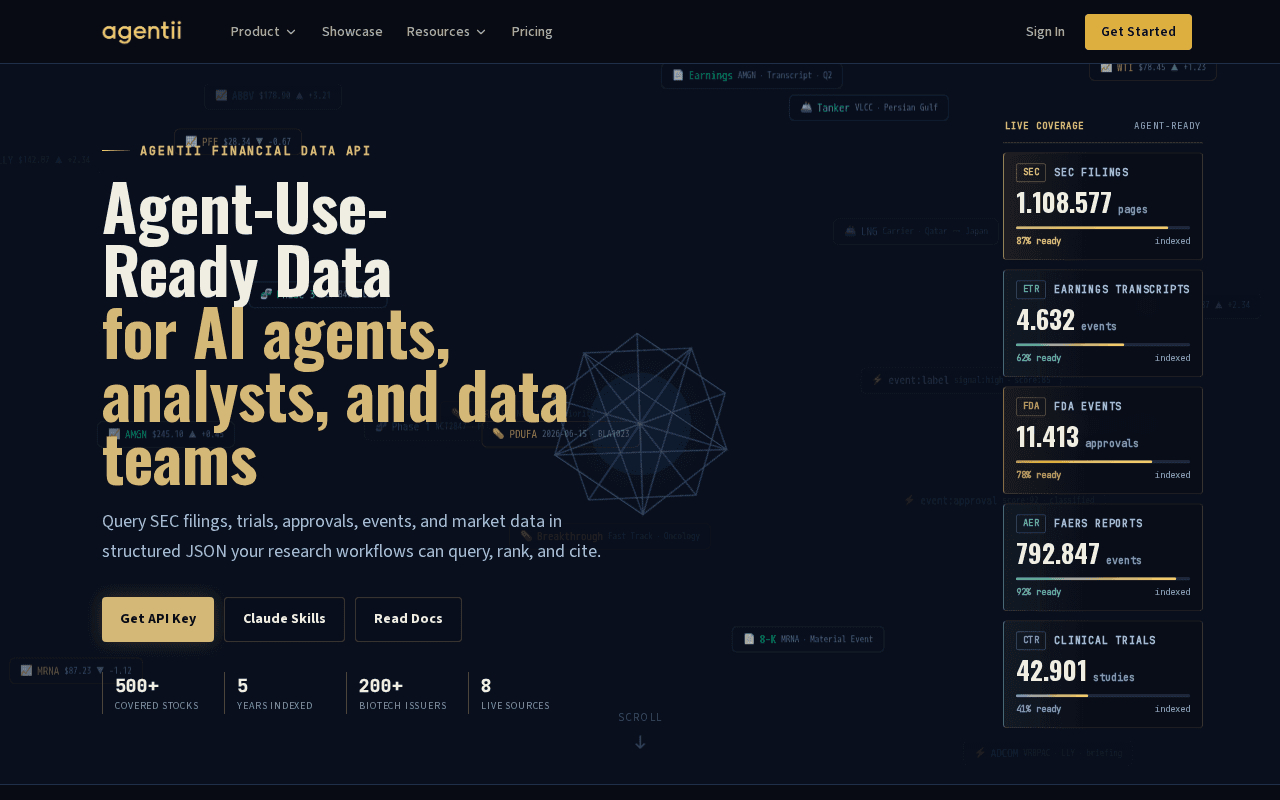Click the ship icon on Tanker VLCC chip
This screenshot has width=1280, height=800.
click(x=806, y=107)
